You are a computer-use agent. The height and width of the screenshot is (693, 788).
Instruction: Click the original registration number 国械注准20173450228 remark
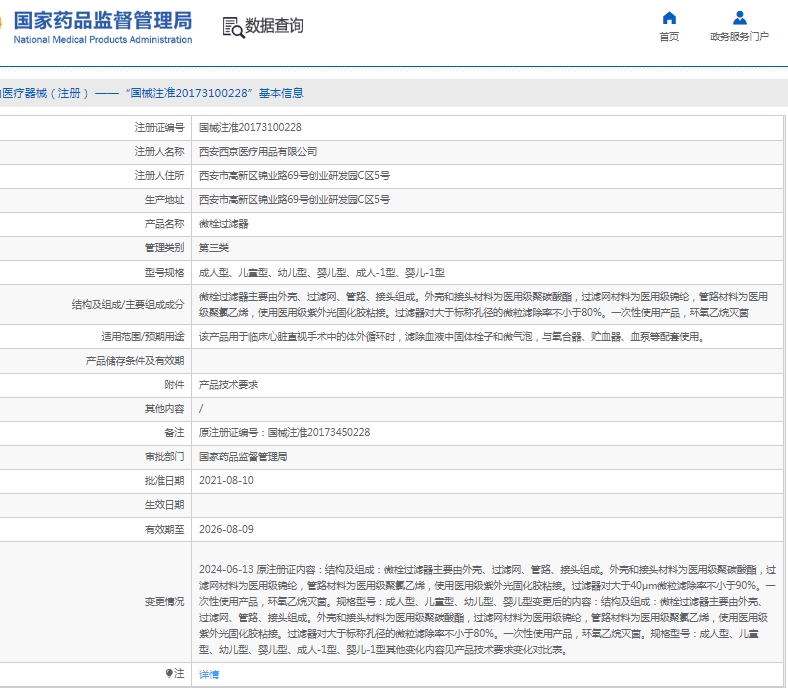tap(284, 433)
